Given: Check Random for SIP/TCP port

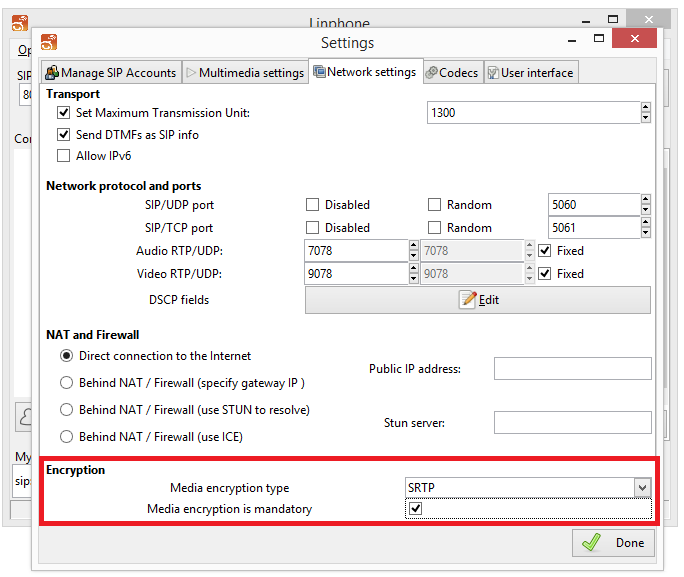Looking at the screenshot, I should tap(435, 228).
